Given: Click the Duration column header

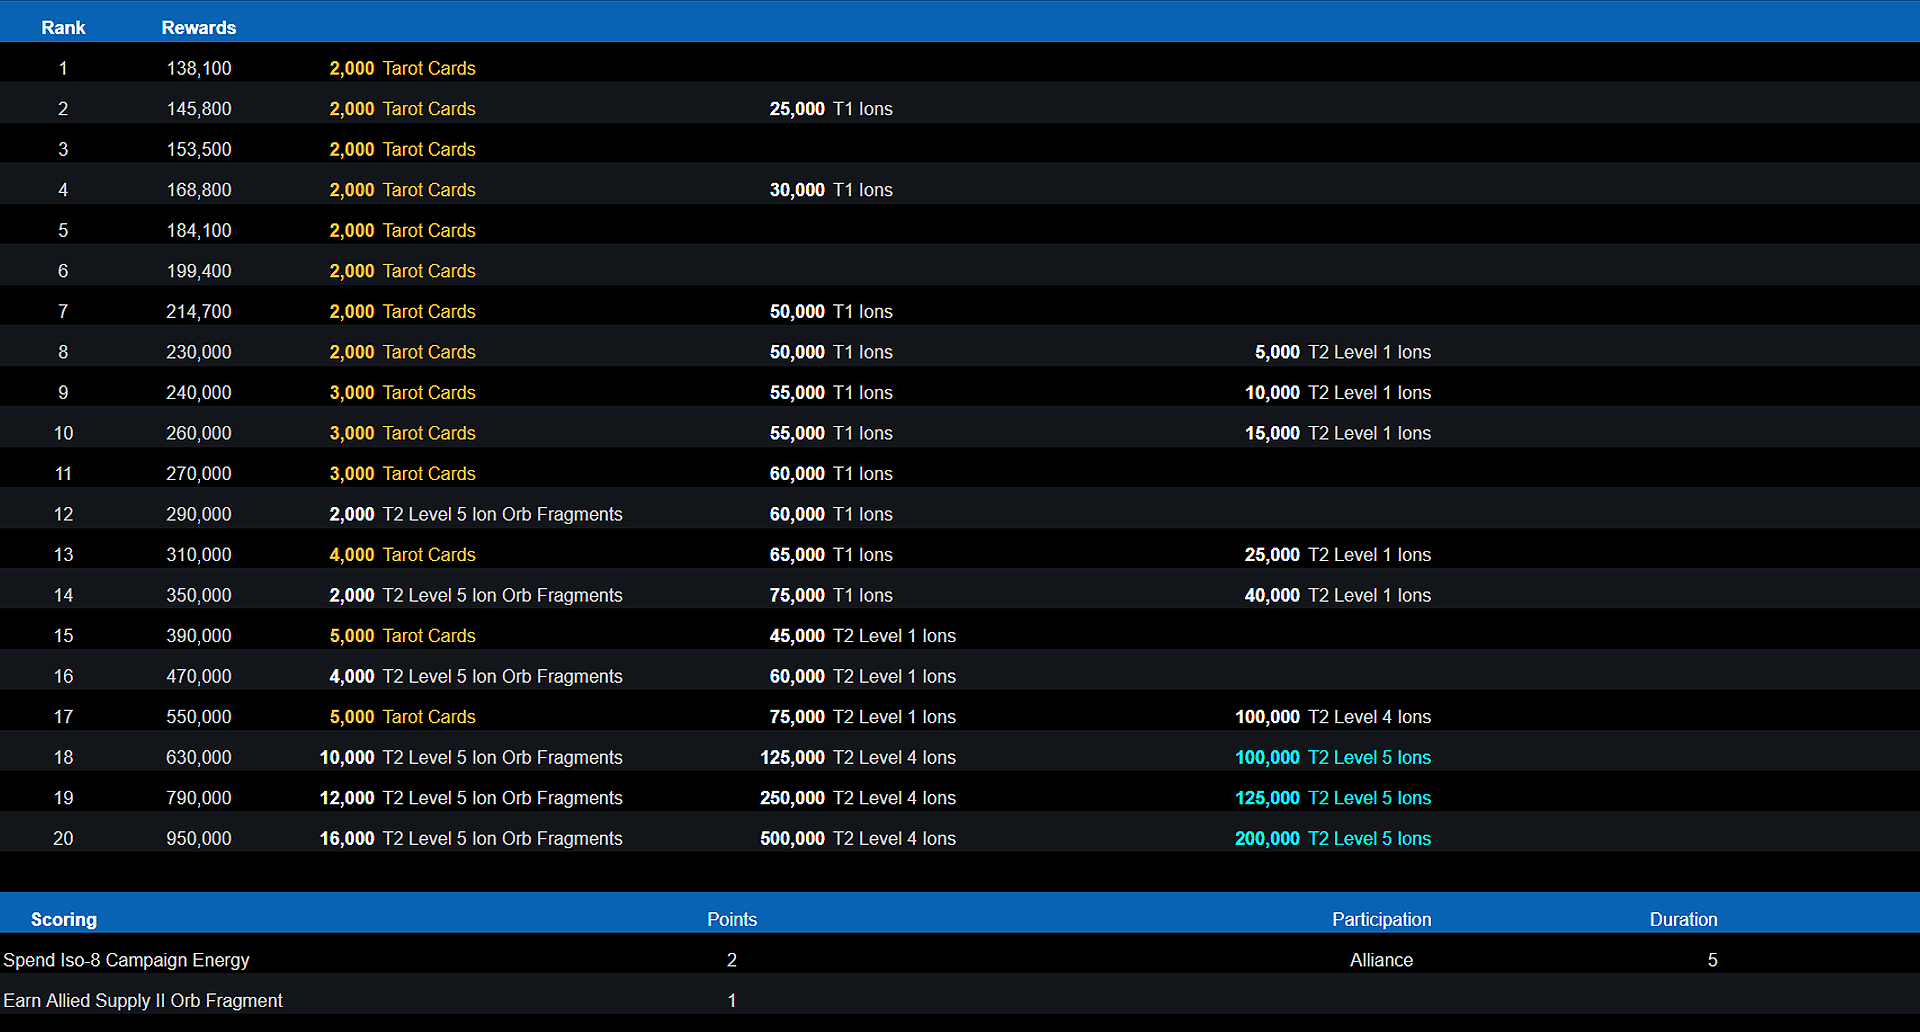Looking at the screenshot, I should click(x=1683, y=920).
